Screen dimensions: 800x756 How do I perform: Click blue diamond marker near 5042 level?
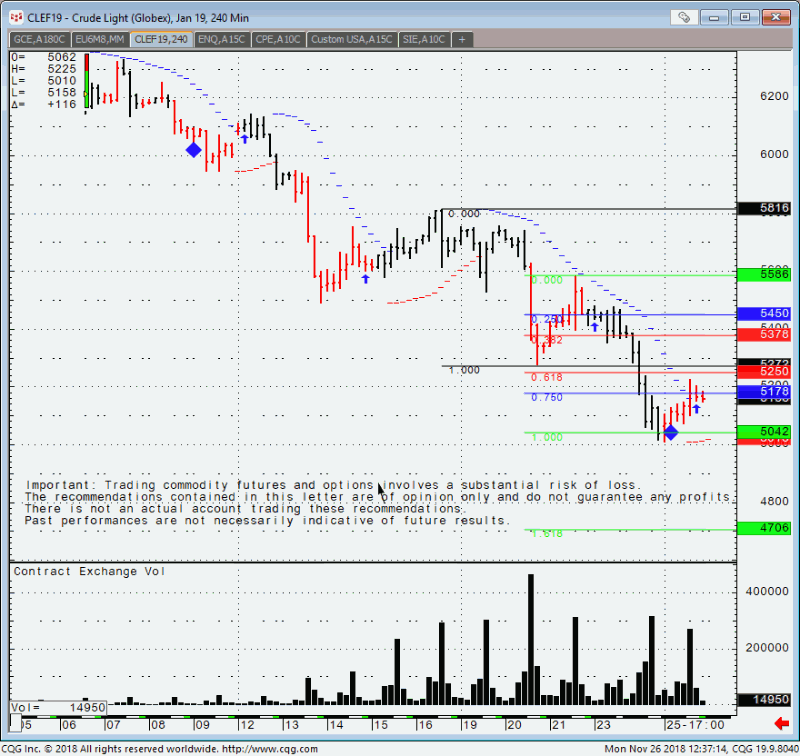point(671,432)
